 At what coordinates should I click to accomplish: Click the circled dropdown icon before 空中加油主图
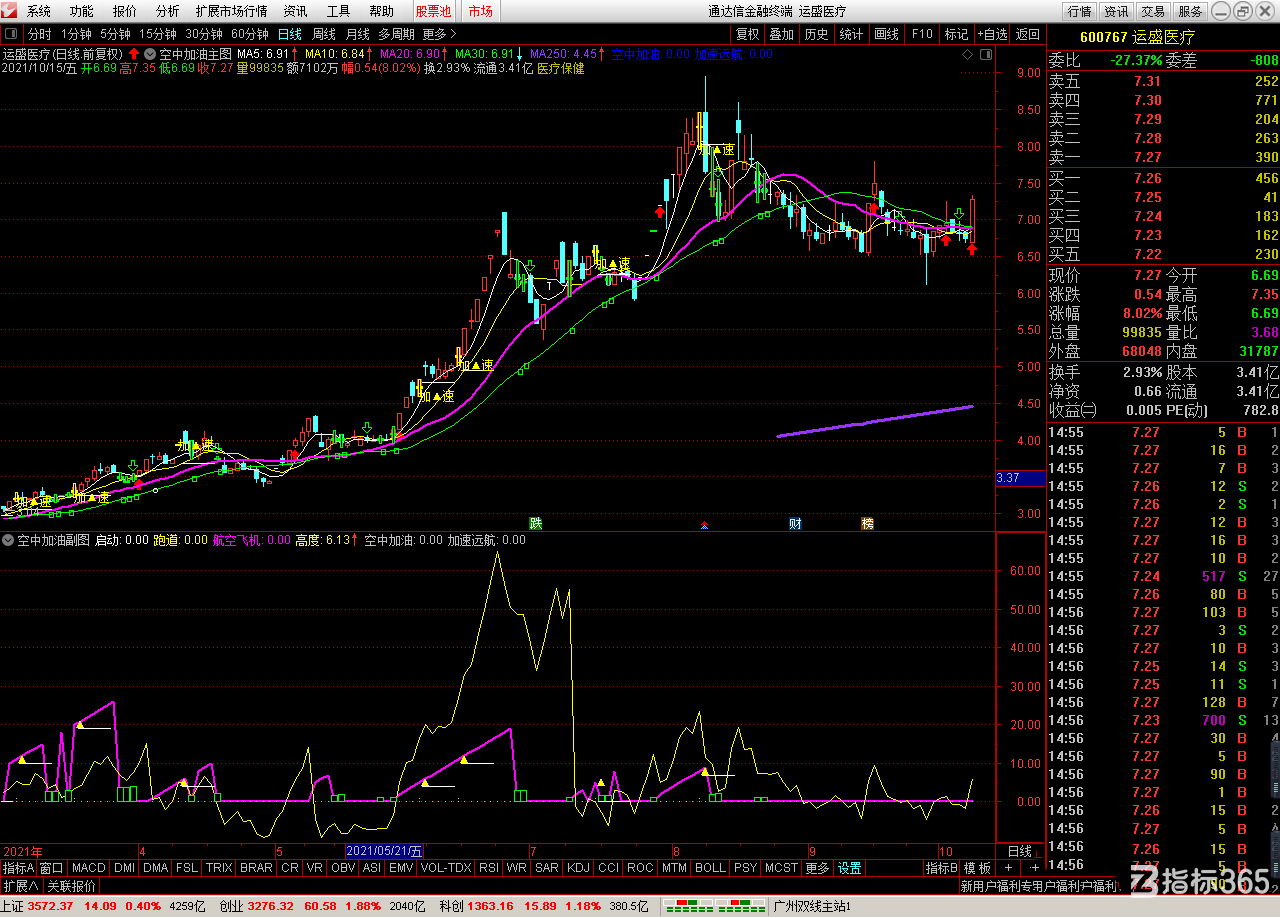pos(150,54)
